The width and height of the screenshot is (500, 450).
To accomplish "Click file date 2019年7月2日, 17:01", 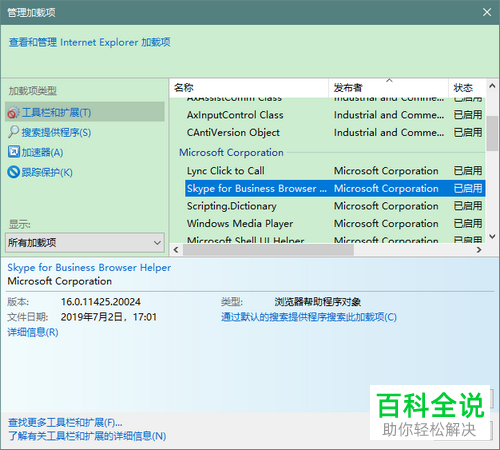I will click(x=109, y=317).
